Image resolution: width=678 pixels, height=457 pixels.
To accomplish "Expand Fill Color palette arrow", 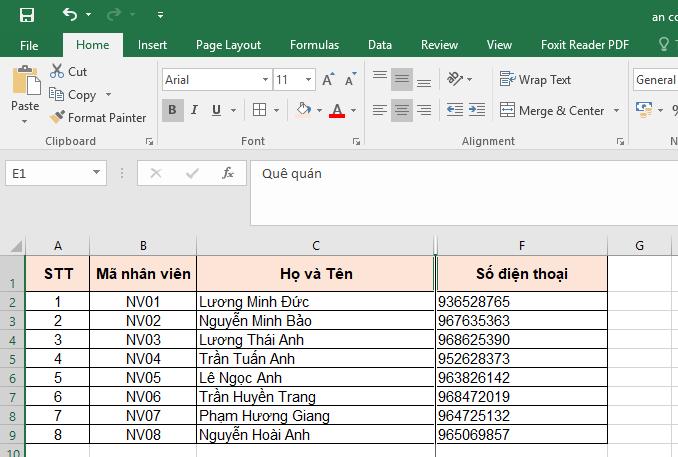I will (x=320, y=111).
